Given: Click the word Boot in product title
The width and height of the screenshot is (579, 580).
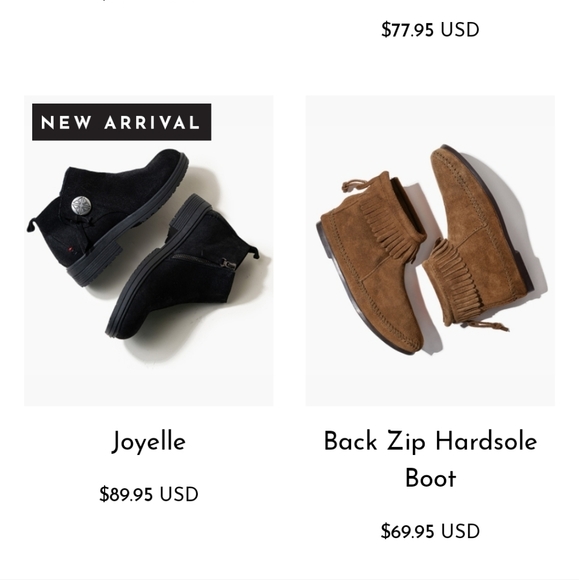Looking at the screenshot, I should point(431,478).
